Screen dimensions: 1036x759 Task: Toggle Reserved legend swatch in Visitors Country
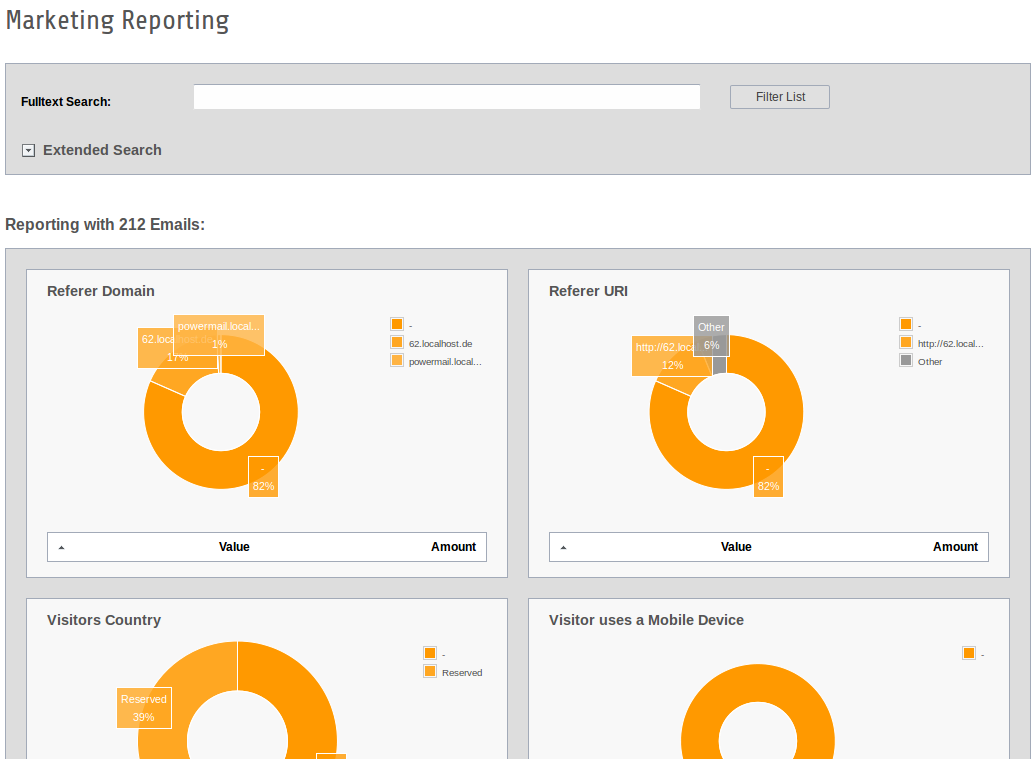(x=430, y=671)
